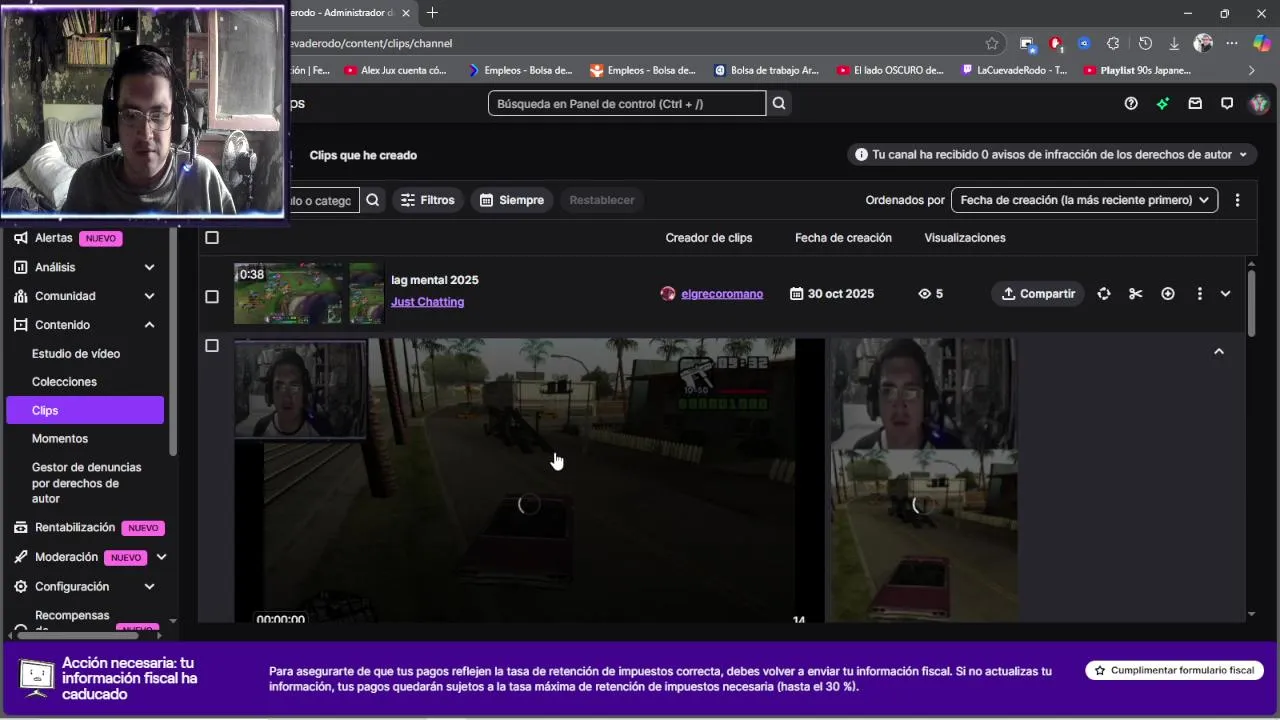Open Alertas in the sidebar

54,238
